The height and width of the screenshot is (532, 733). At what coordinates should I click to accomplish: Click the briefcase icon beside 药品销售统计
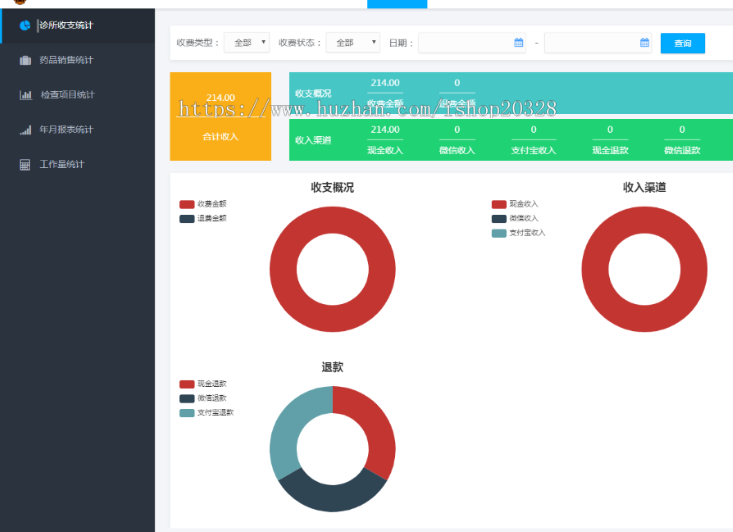(x=25, y=60)
